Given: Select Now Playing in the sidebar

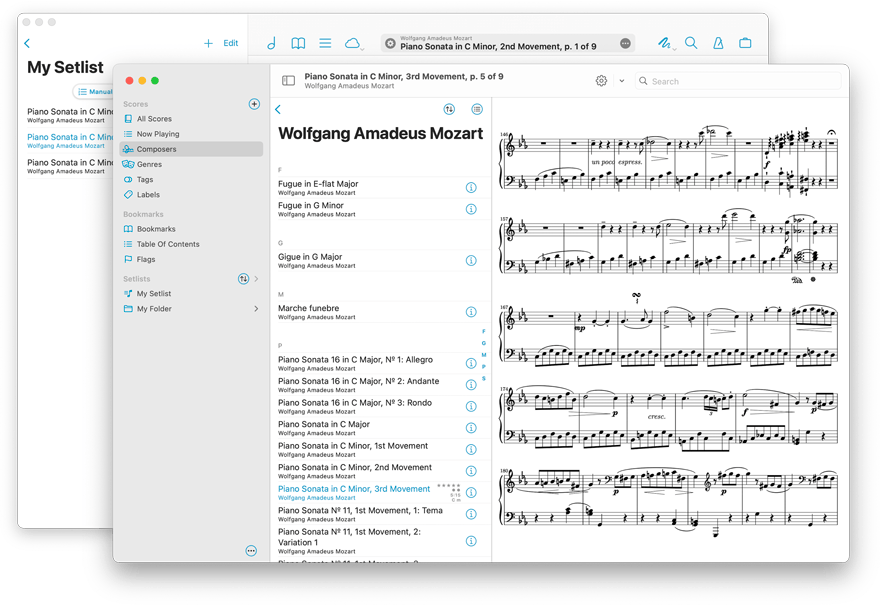Looking at the screenshot, I should pos(191,134).
